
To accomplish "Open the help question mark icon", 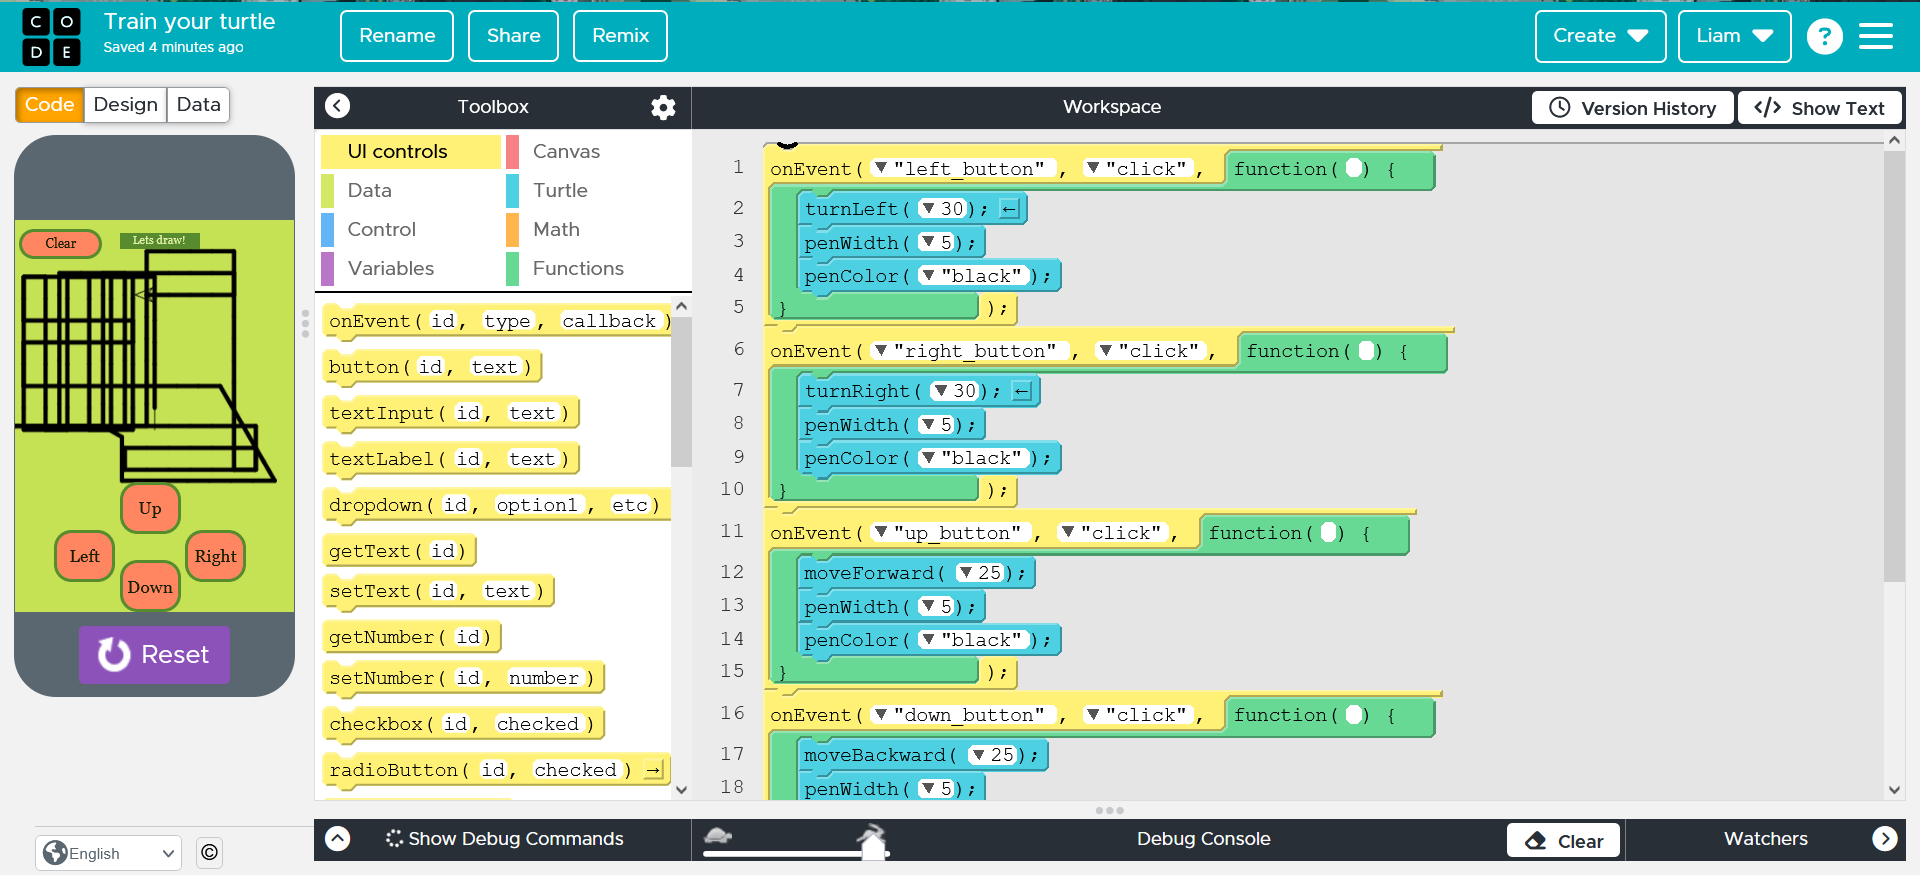I will 1824,37.
